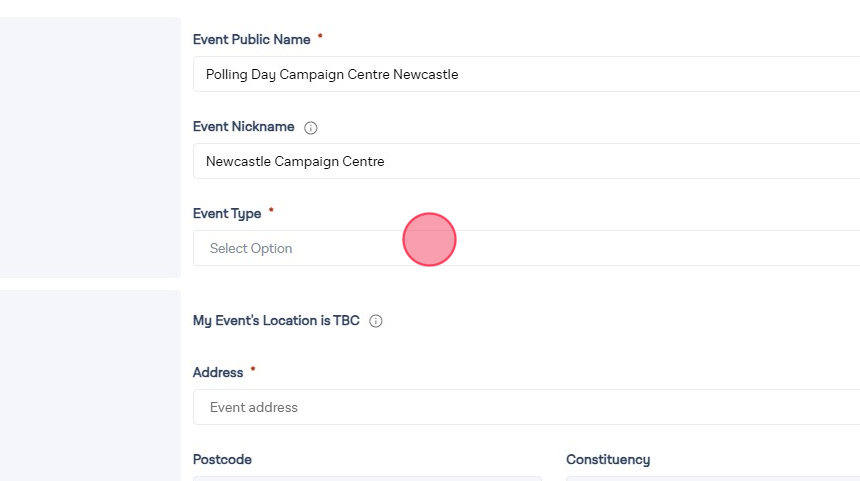This screenshot has height=481, width=860.
Task: Open the Event Type dropdown
Action: pos(526,248)
